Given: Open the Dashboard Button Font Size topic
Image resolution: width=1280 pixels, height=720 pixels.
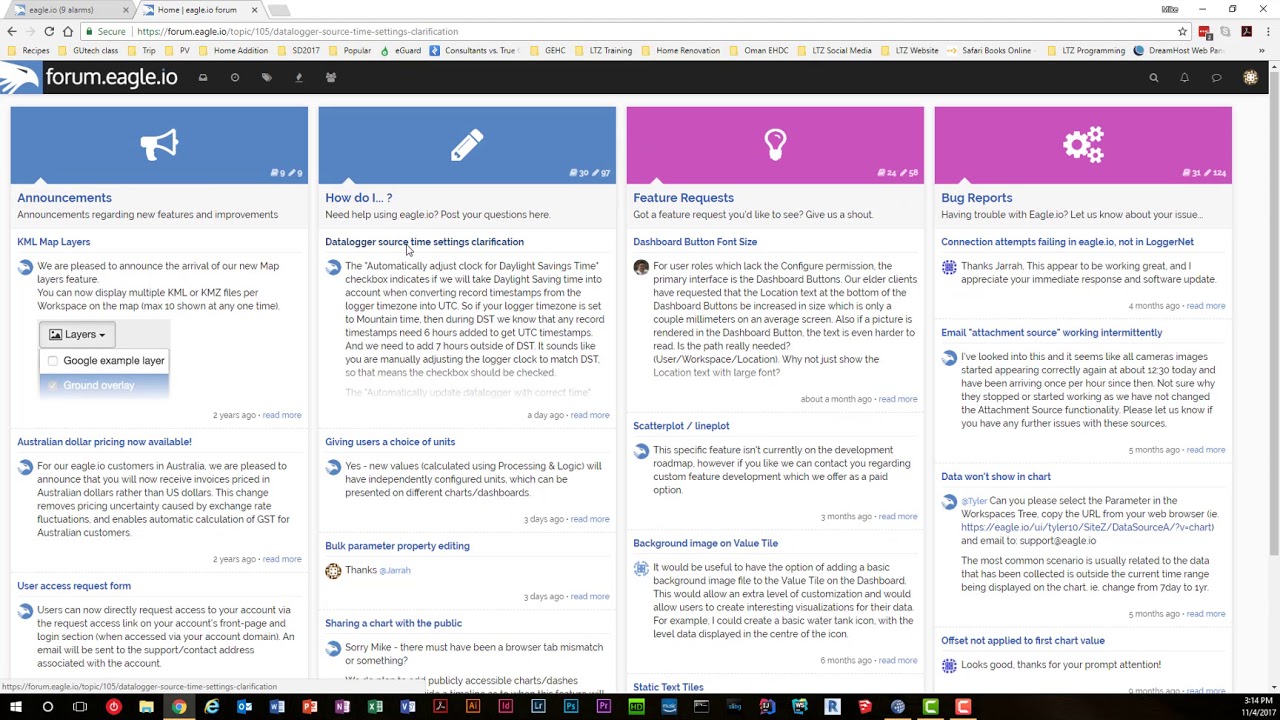Looking at the screenshot, I should coord(695,242).
